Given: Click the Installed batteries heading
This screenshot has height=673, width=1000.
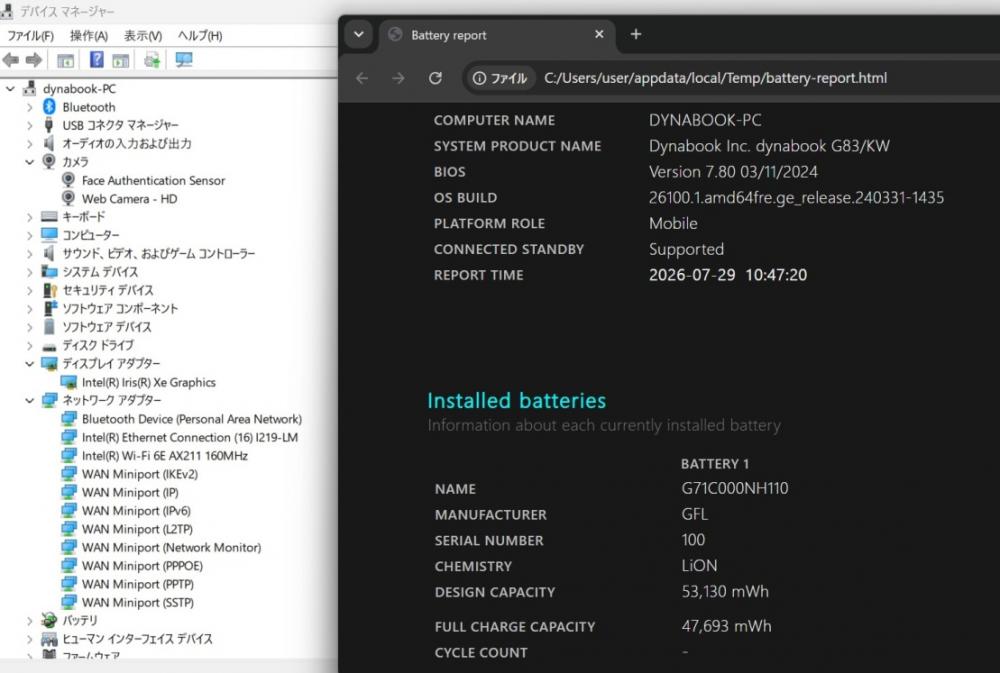Looking at the screenshot, I should tap(517, 401).
